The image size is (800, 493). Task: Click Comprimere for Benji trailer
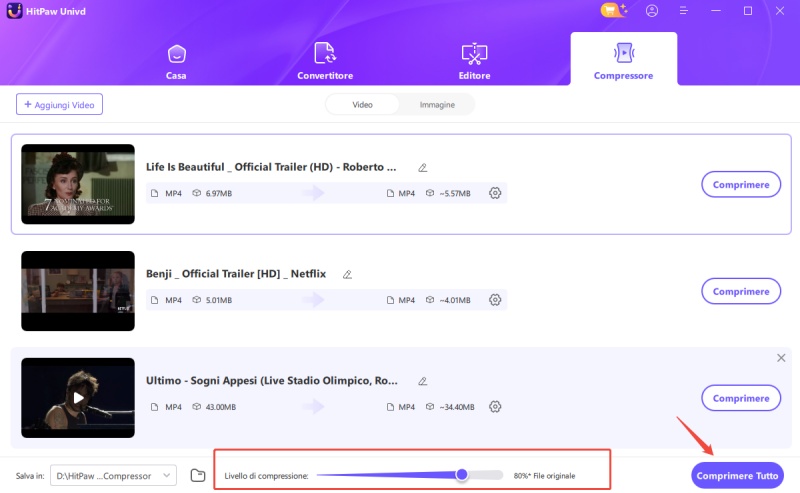(741, 291)
